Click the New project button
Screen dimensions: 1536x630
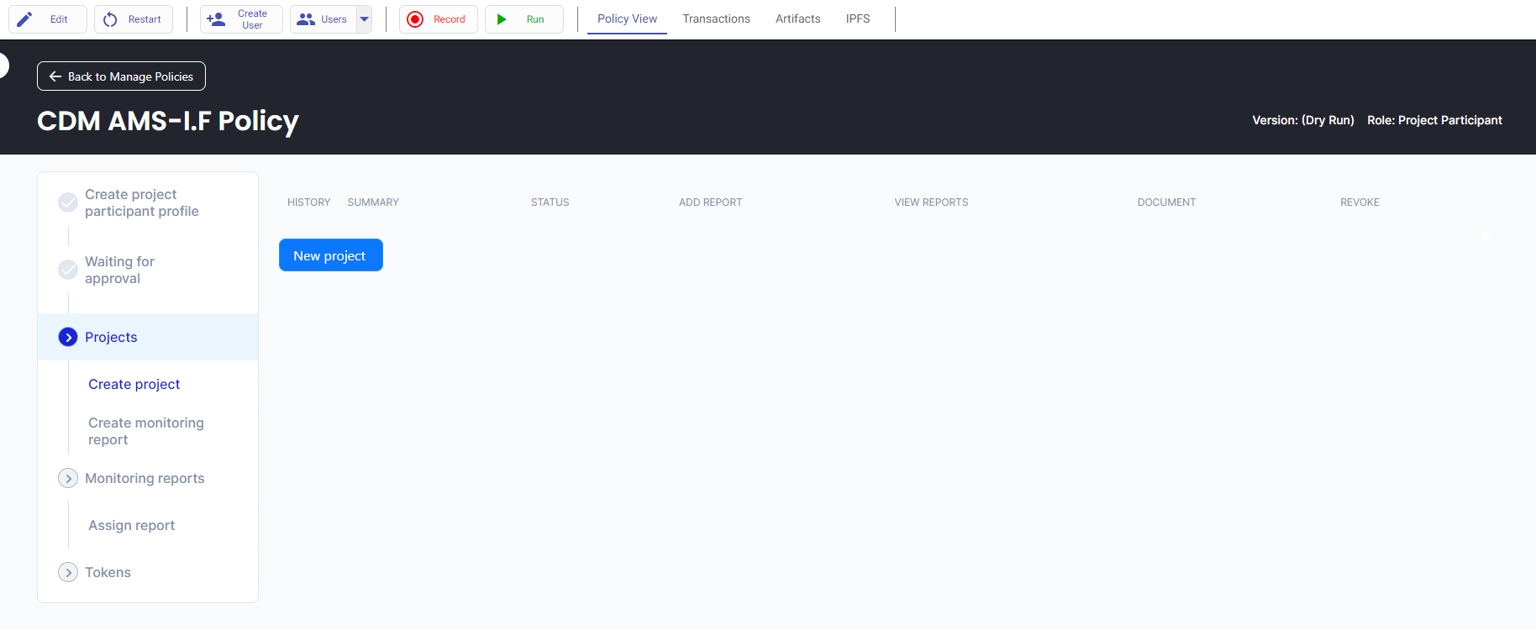coord(330,256)
